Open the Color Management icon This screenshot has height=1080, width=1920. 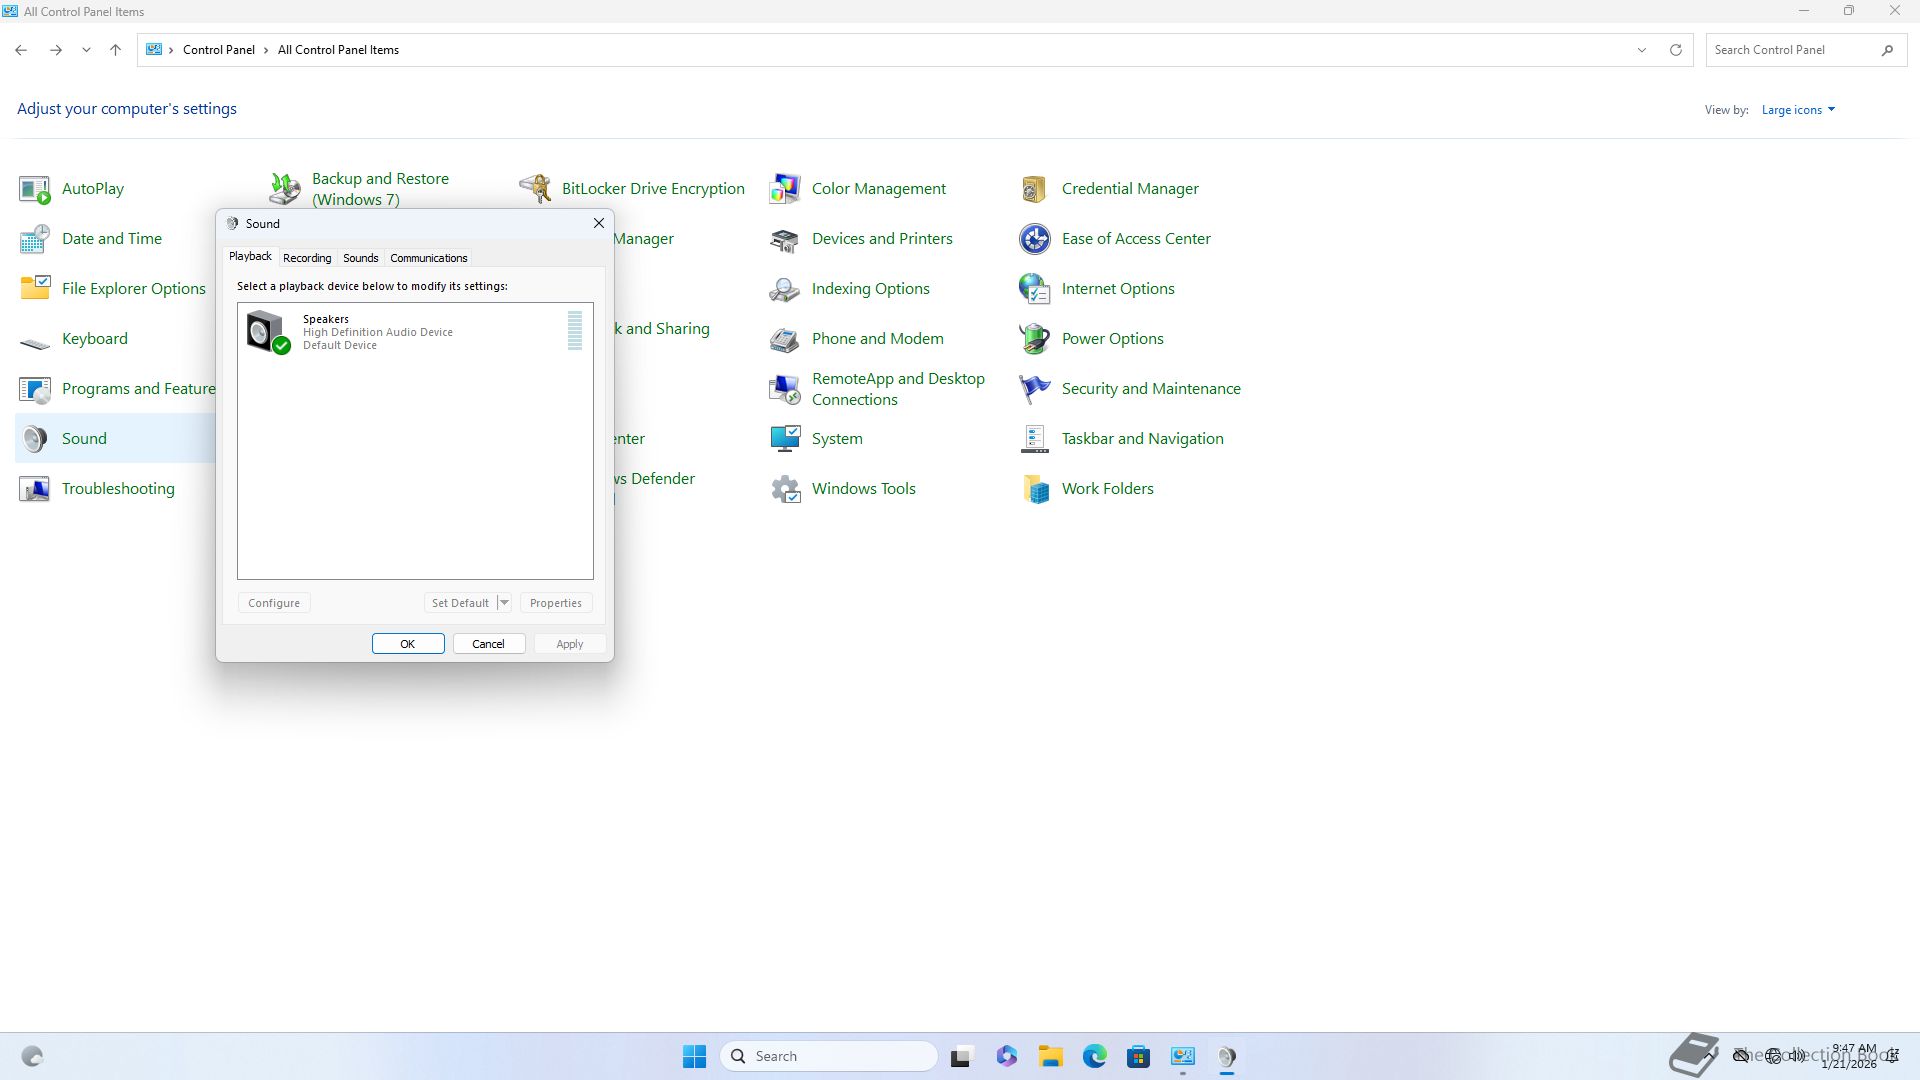pos(785,189)
